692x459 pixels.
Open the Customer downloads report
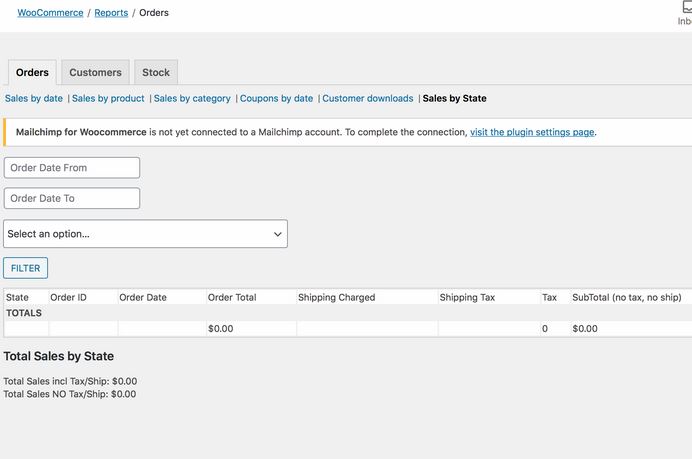[368, 98]
